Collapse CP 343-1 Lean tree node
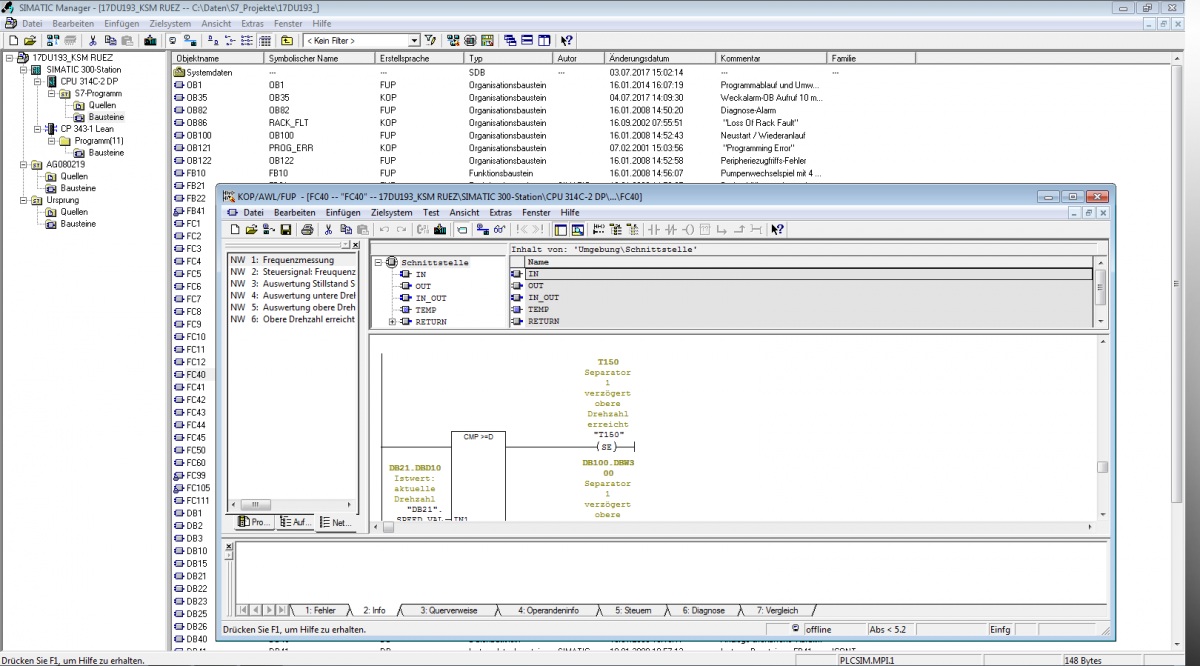The width and height of the screenshot is (1200, 666). click(38, 129)
